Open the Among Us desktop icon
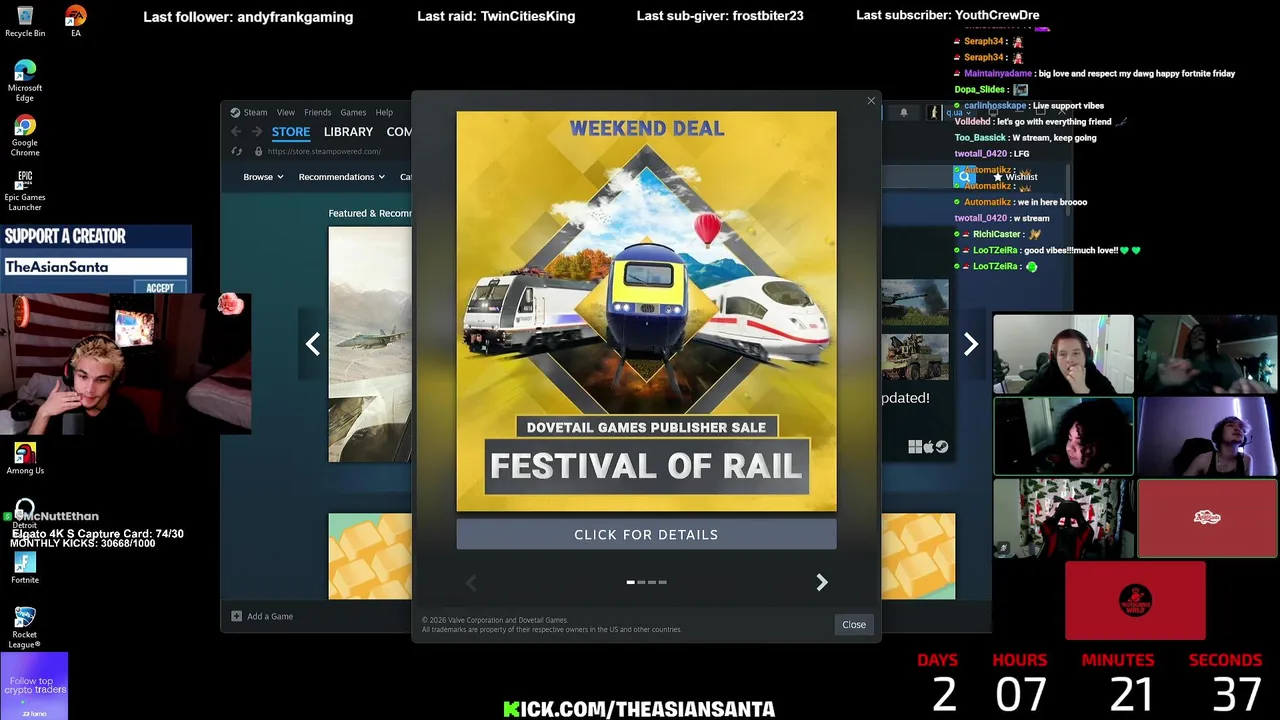 click(x=25, y=458)
